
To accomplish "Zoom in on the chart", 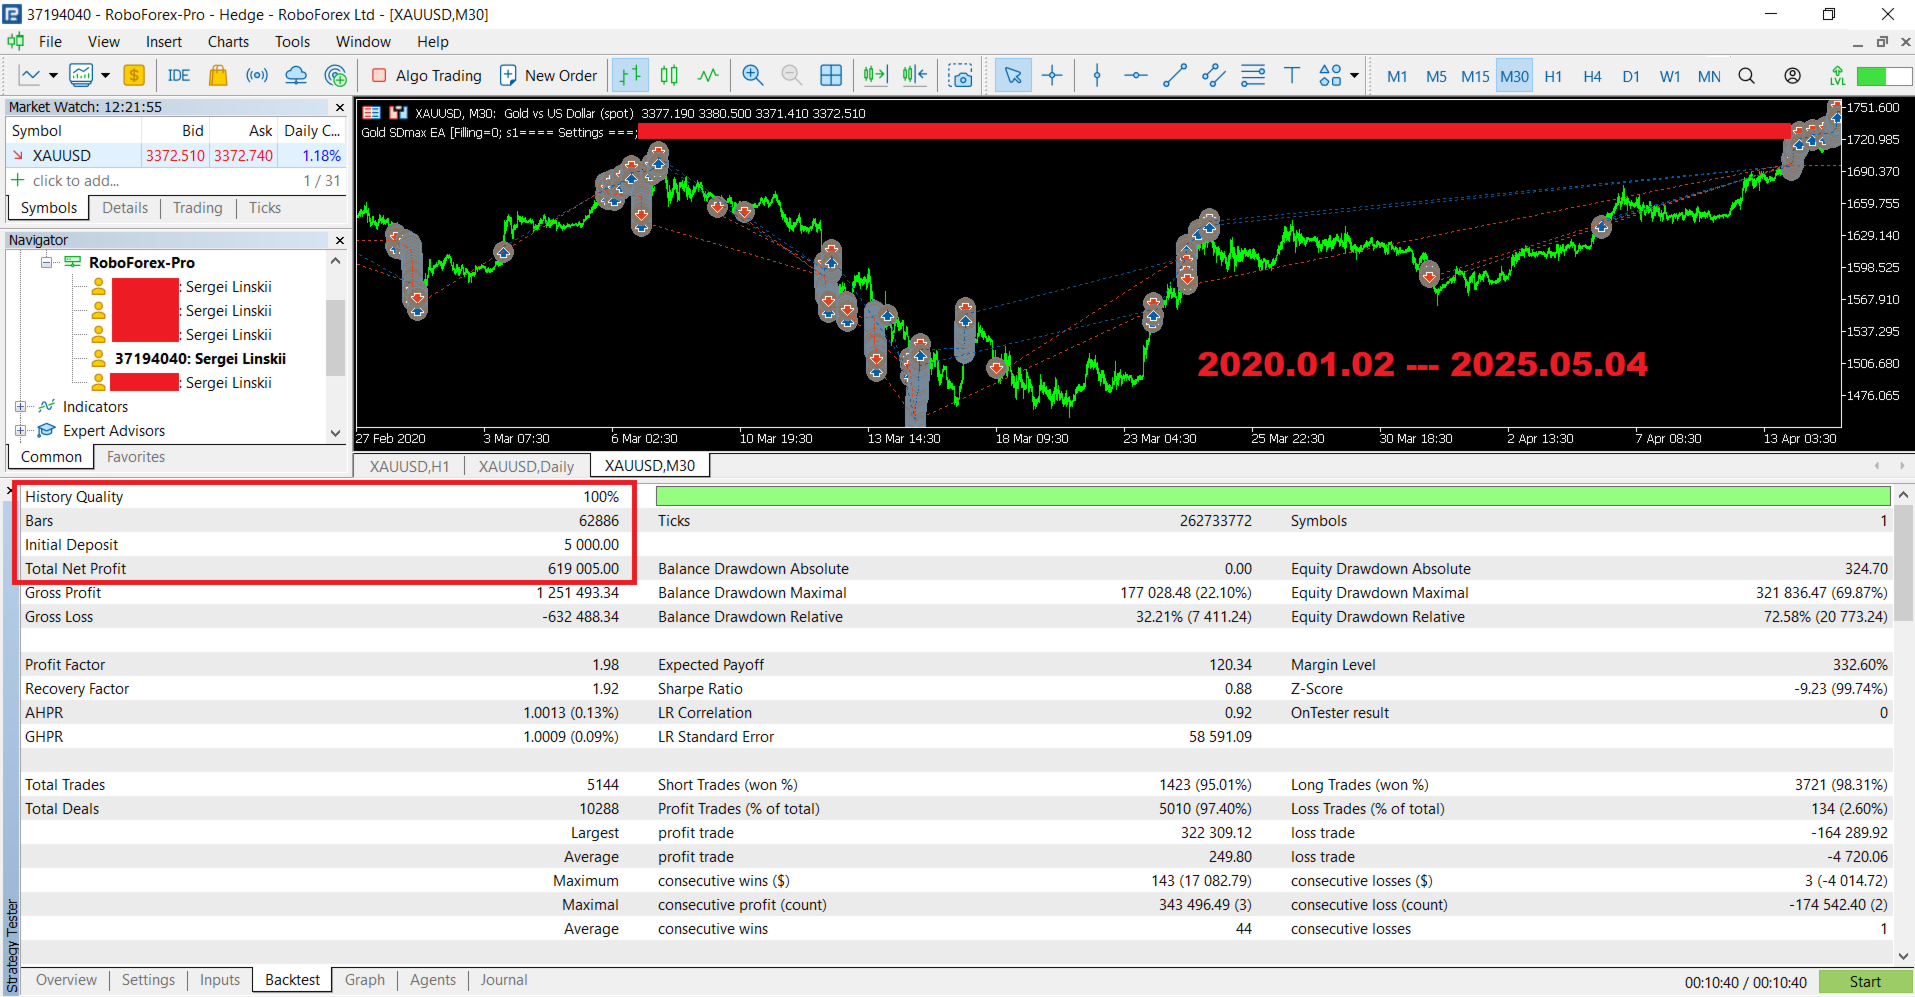I will pos(753,75).
